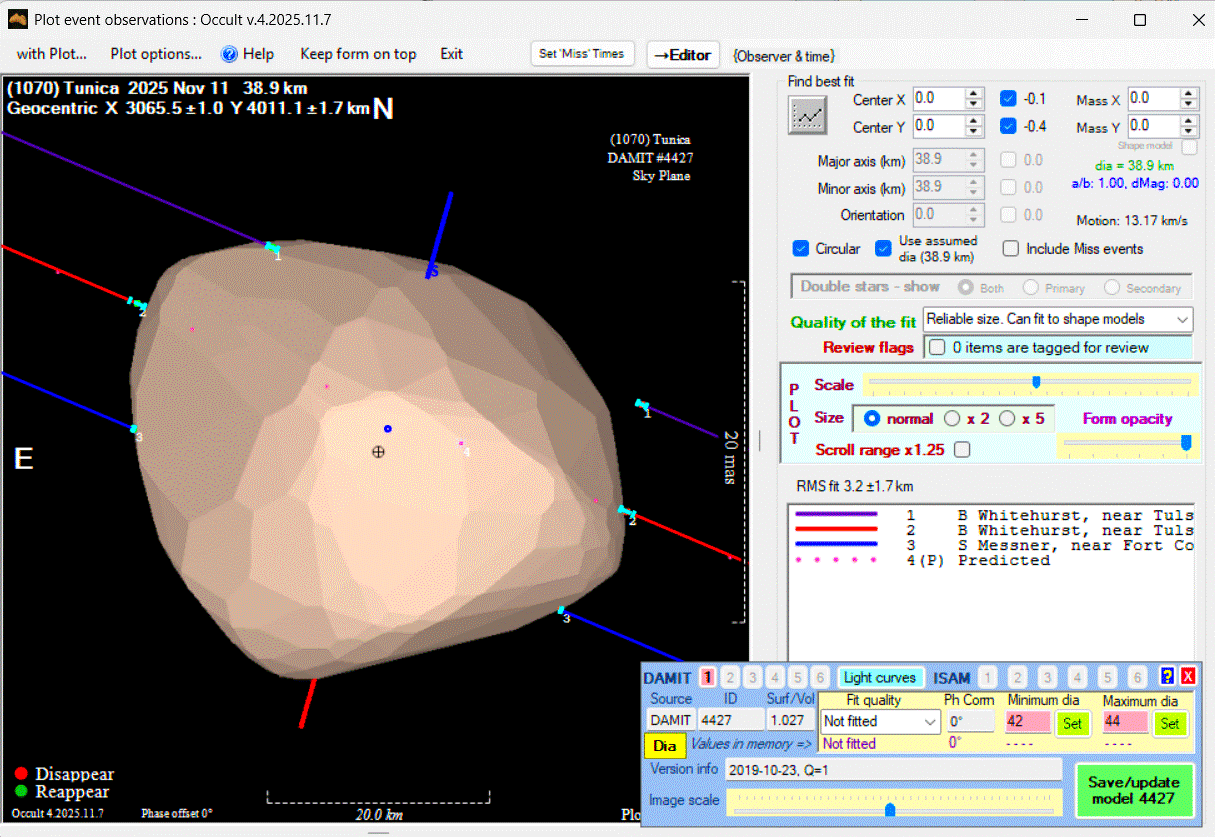This screenshot has height=837, width=1215.
Task: Click the blue question mark help icon in DAMIT panel
Action: tap(1166, 676)
